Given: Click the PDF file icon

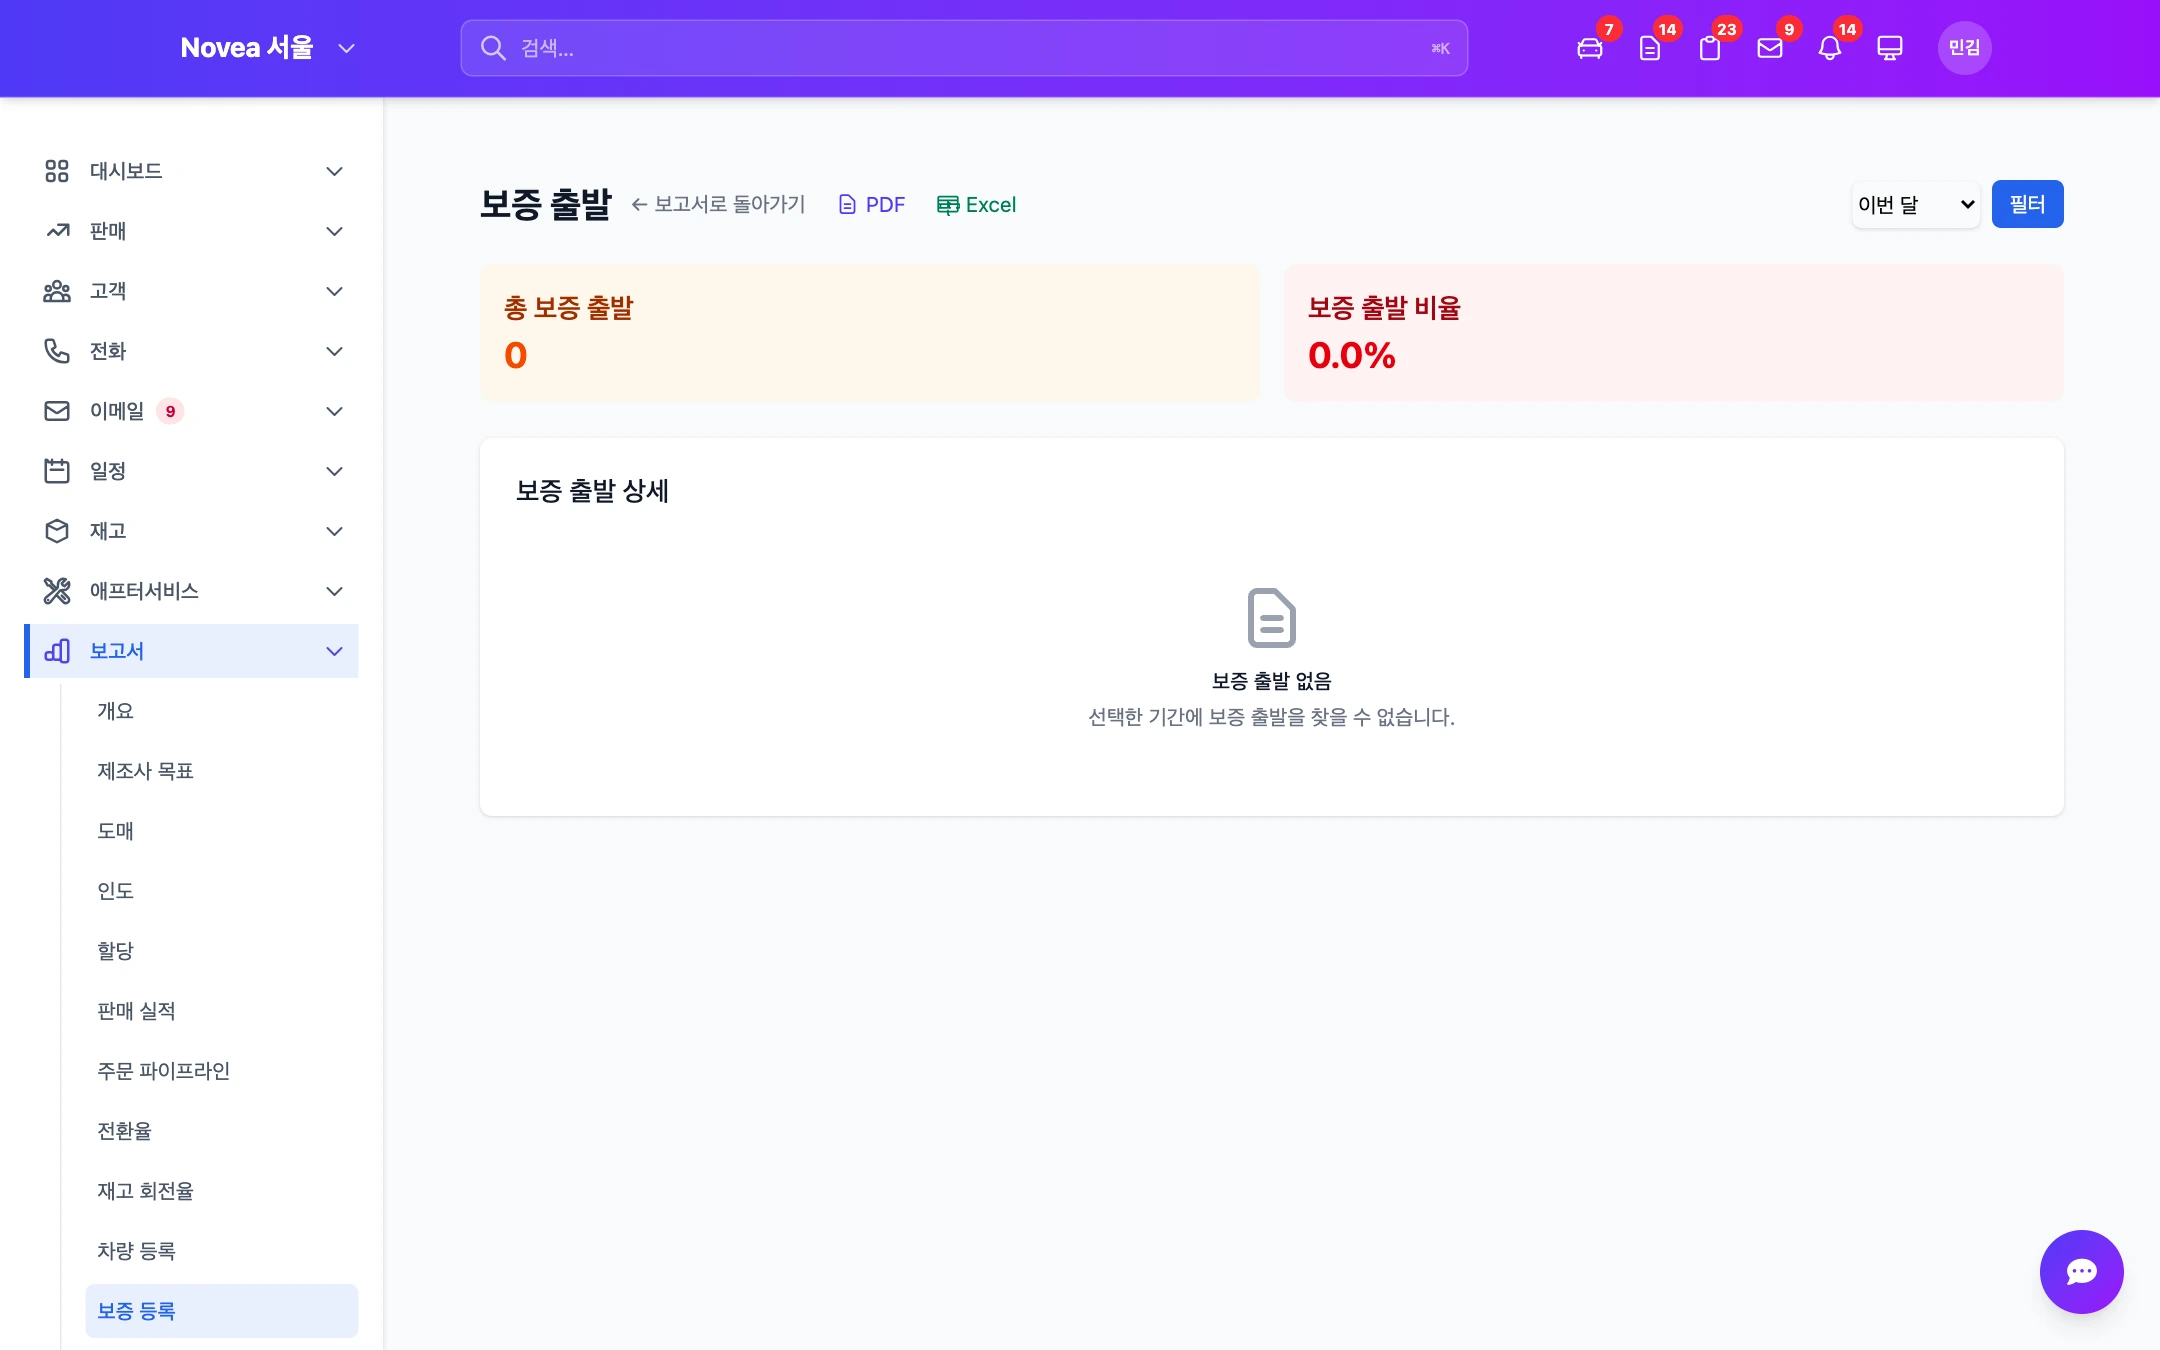Looking at the screenshot, I should [847, 205].
